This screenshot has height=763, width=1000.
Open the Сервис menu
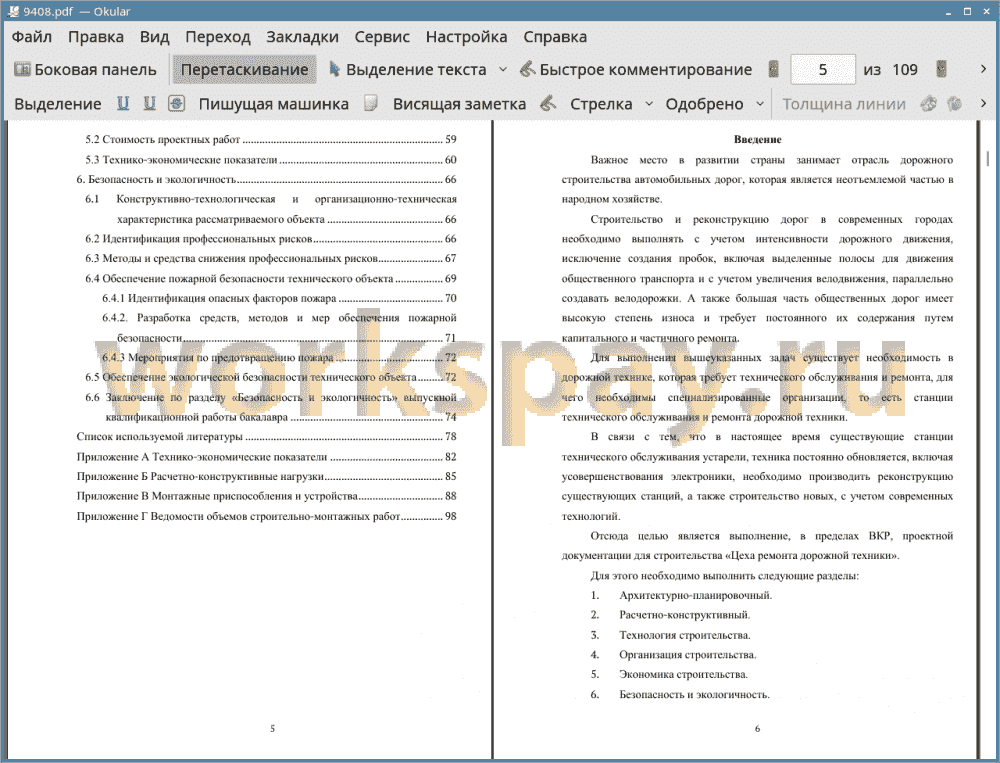382,37
